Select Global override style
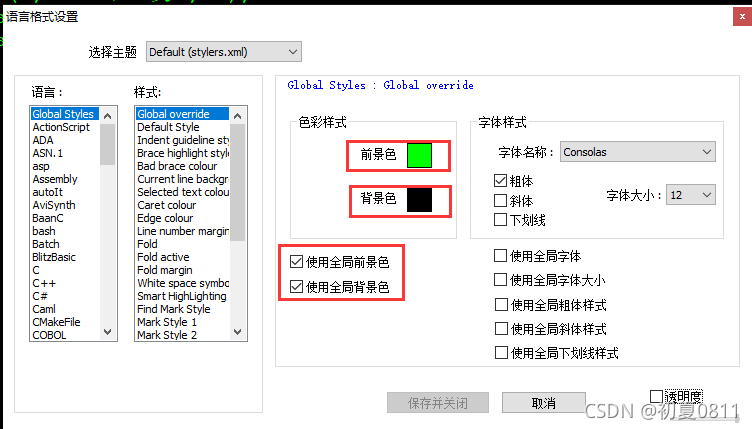The height and width of the screenshot is (429, 752). 182,114
